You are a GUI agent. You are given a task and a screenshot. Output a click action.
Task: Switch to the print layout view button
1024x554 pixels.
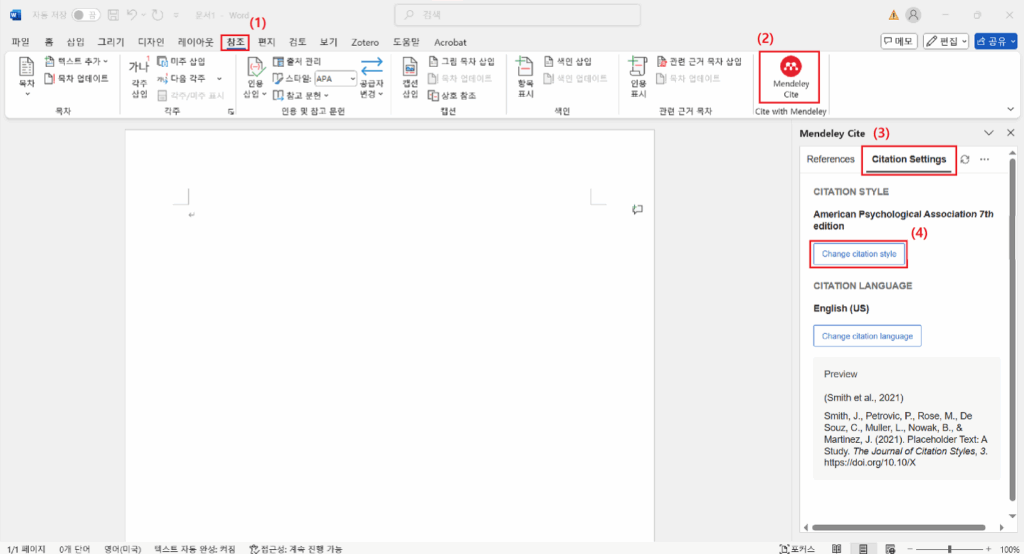tap(863, 549)
